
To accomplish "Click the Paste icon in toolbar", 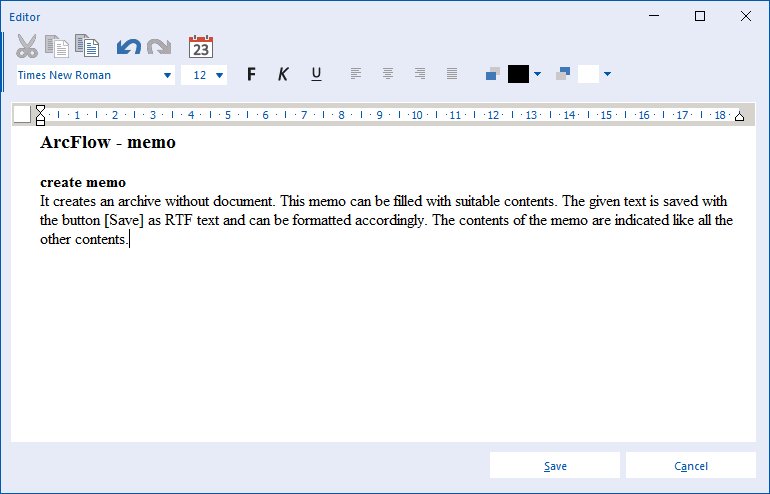I will tap(87, 46).
